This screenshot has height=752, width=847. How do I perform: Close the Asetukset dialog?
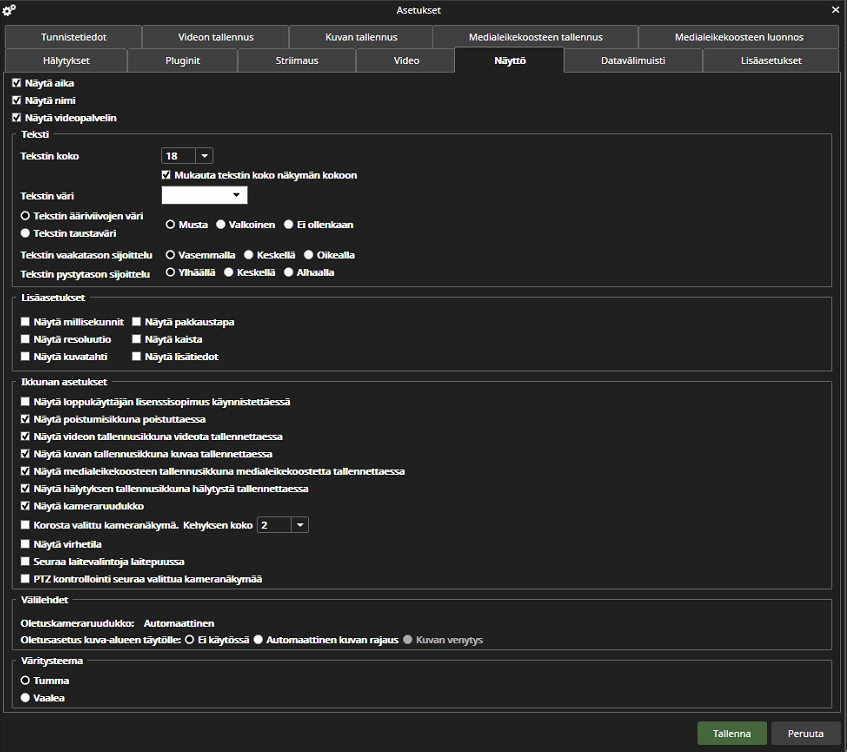[835, 10]
